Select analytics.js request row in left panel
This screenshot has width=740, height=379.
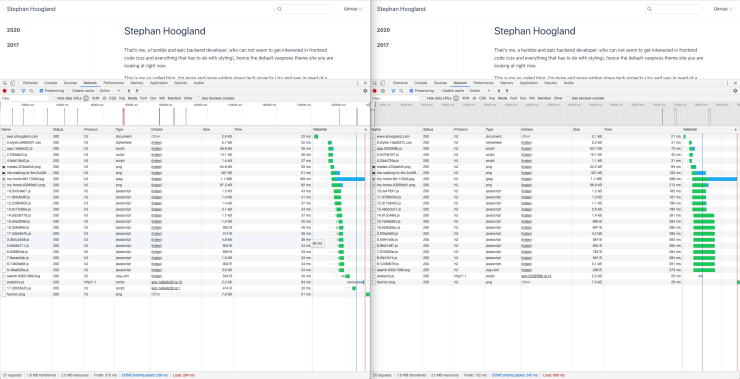tap(185, 282)
